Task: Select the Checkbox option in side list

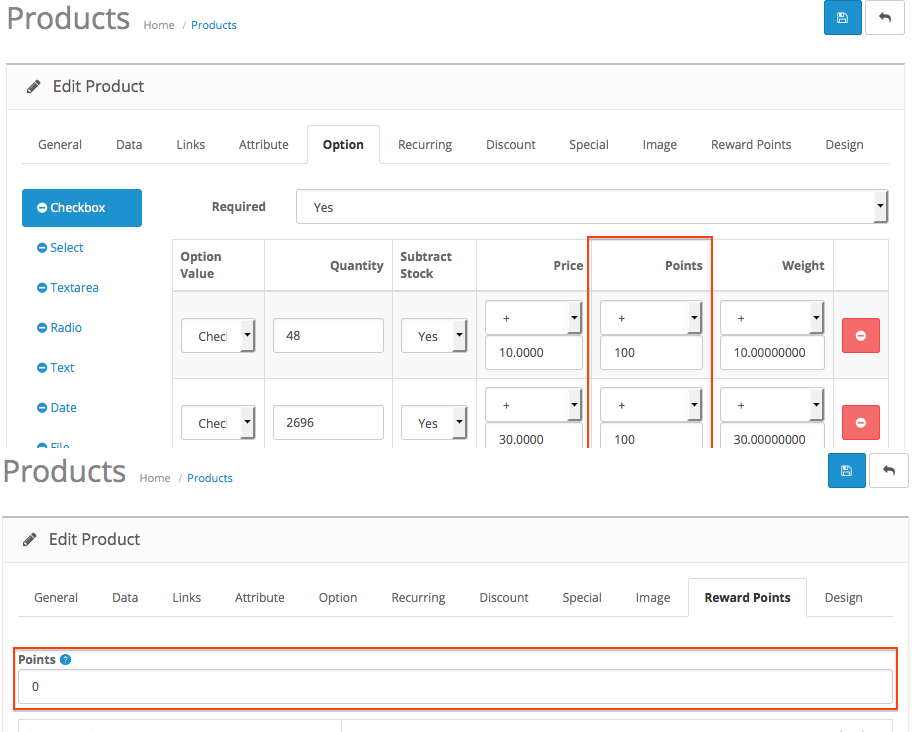Action: coord(82,208)
